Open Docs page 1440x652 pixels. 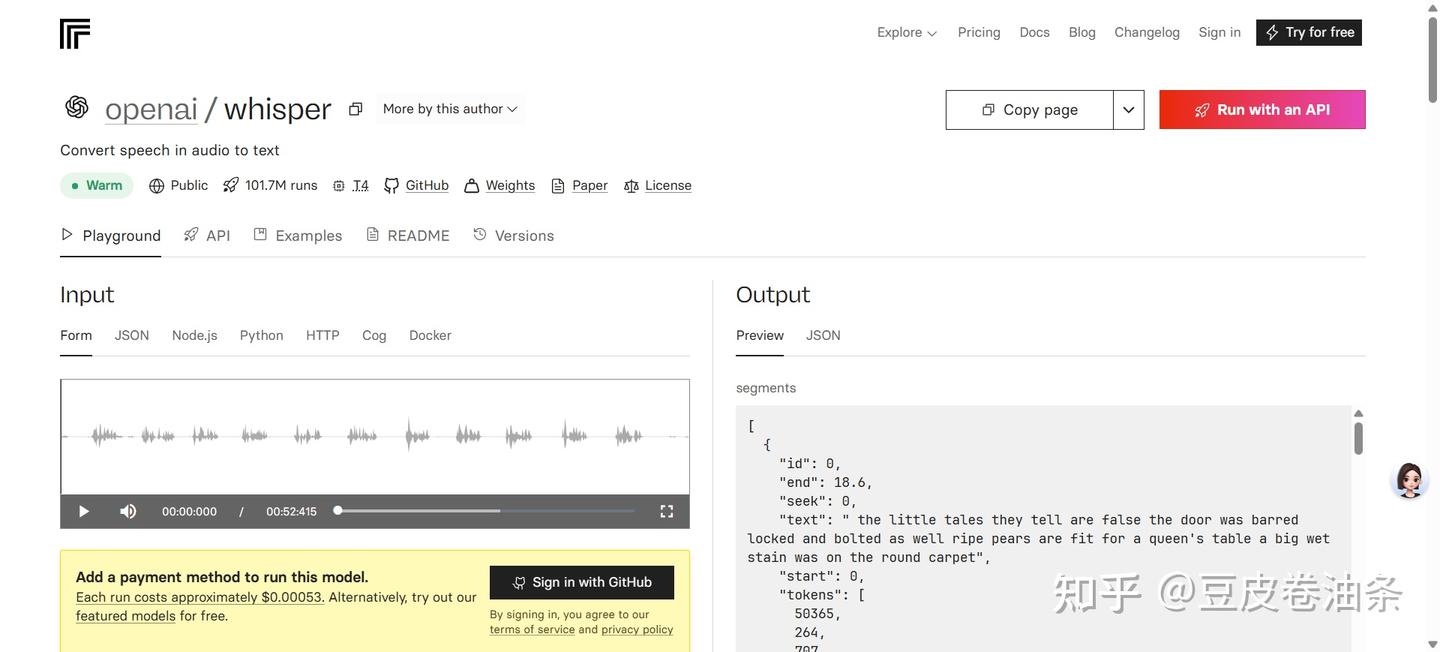coord(1034,32)
